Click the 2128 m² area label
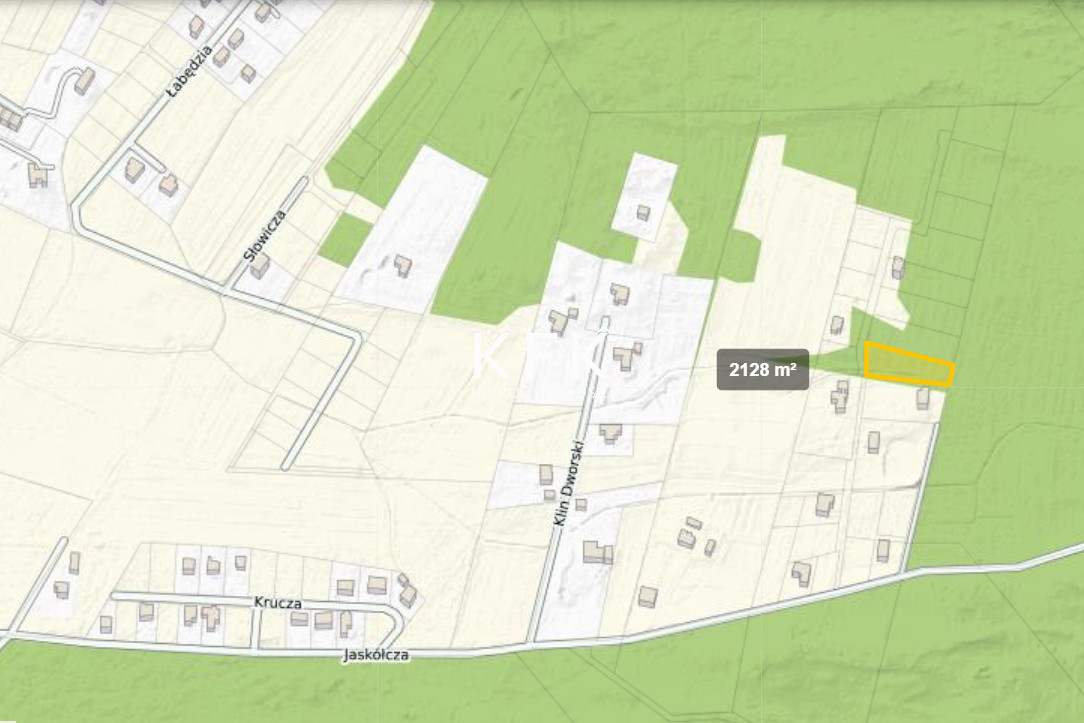This screenshot has width=1084, height=723. click(762, 370)
